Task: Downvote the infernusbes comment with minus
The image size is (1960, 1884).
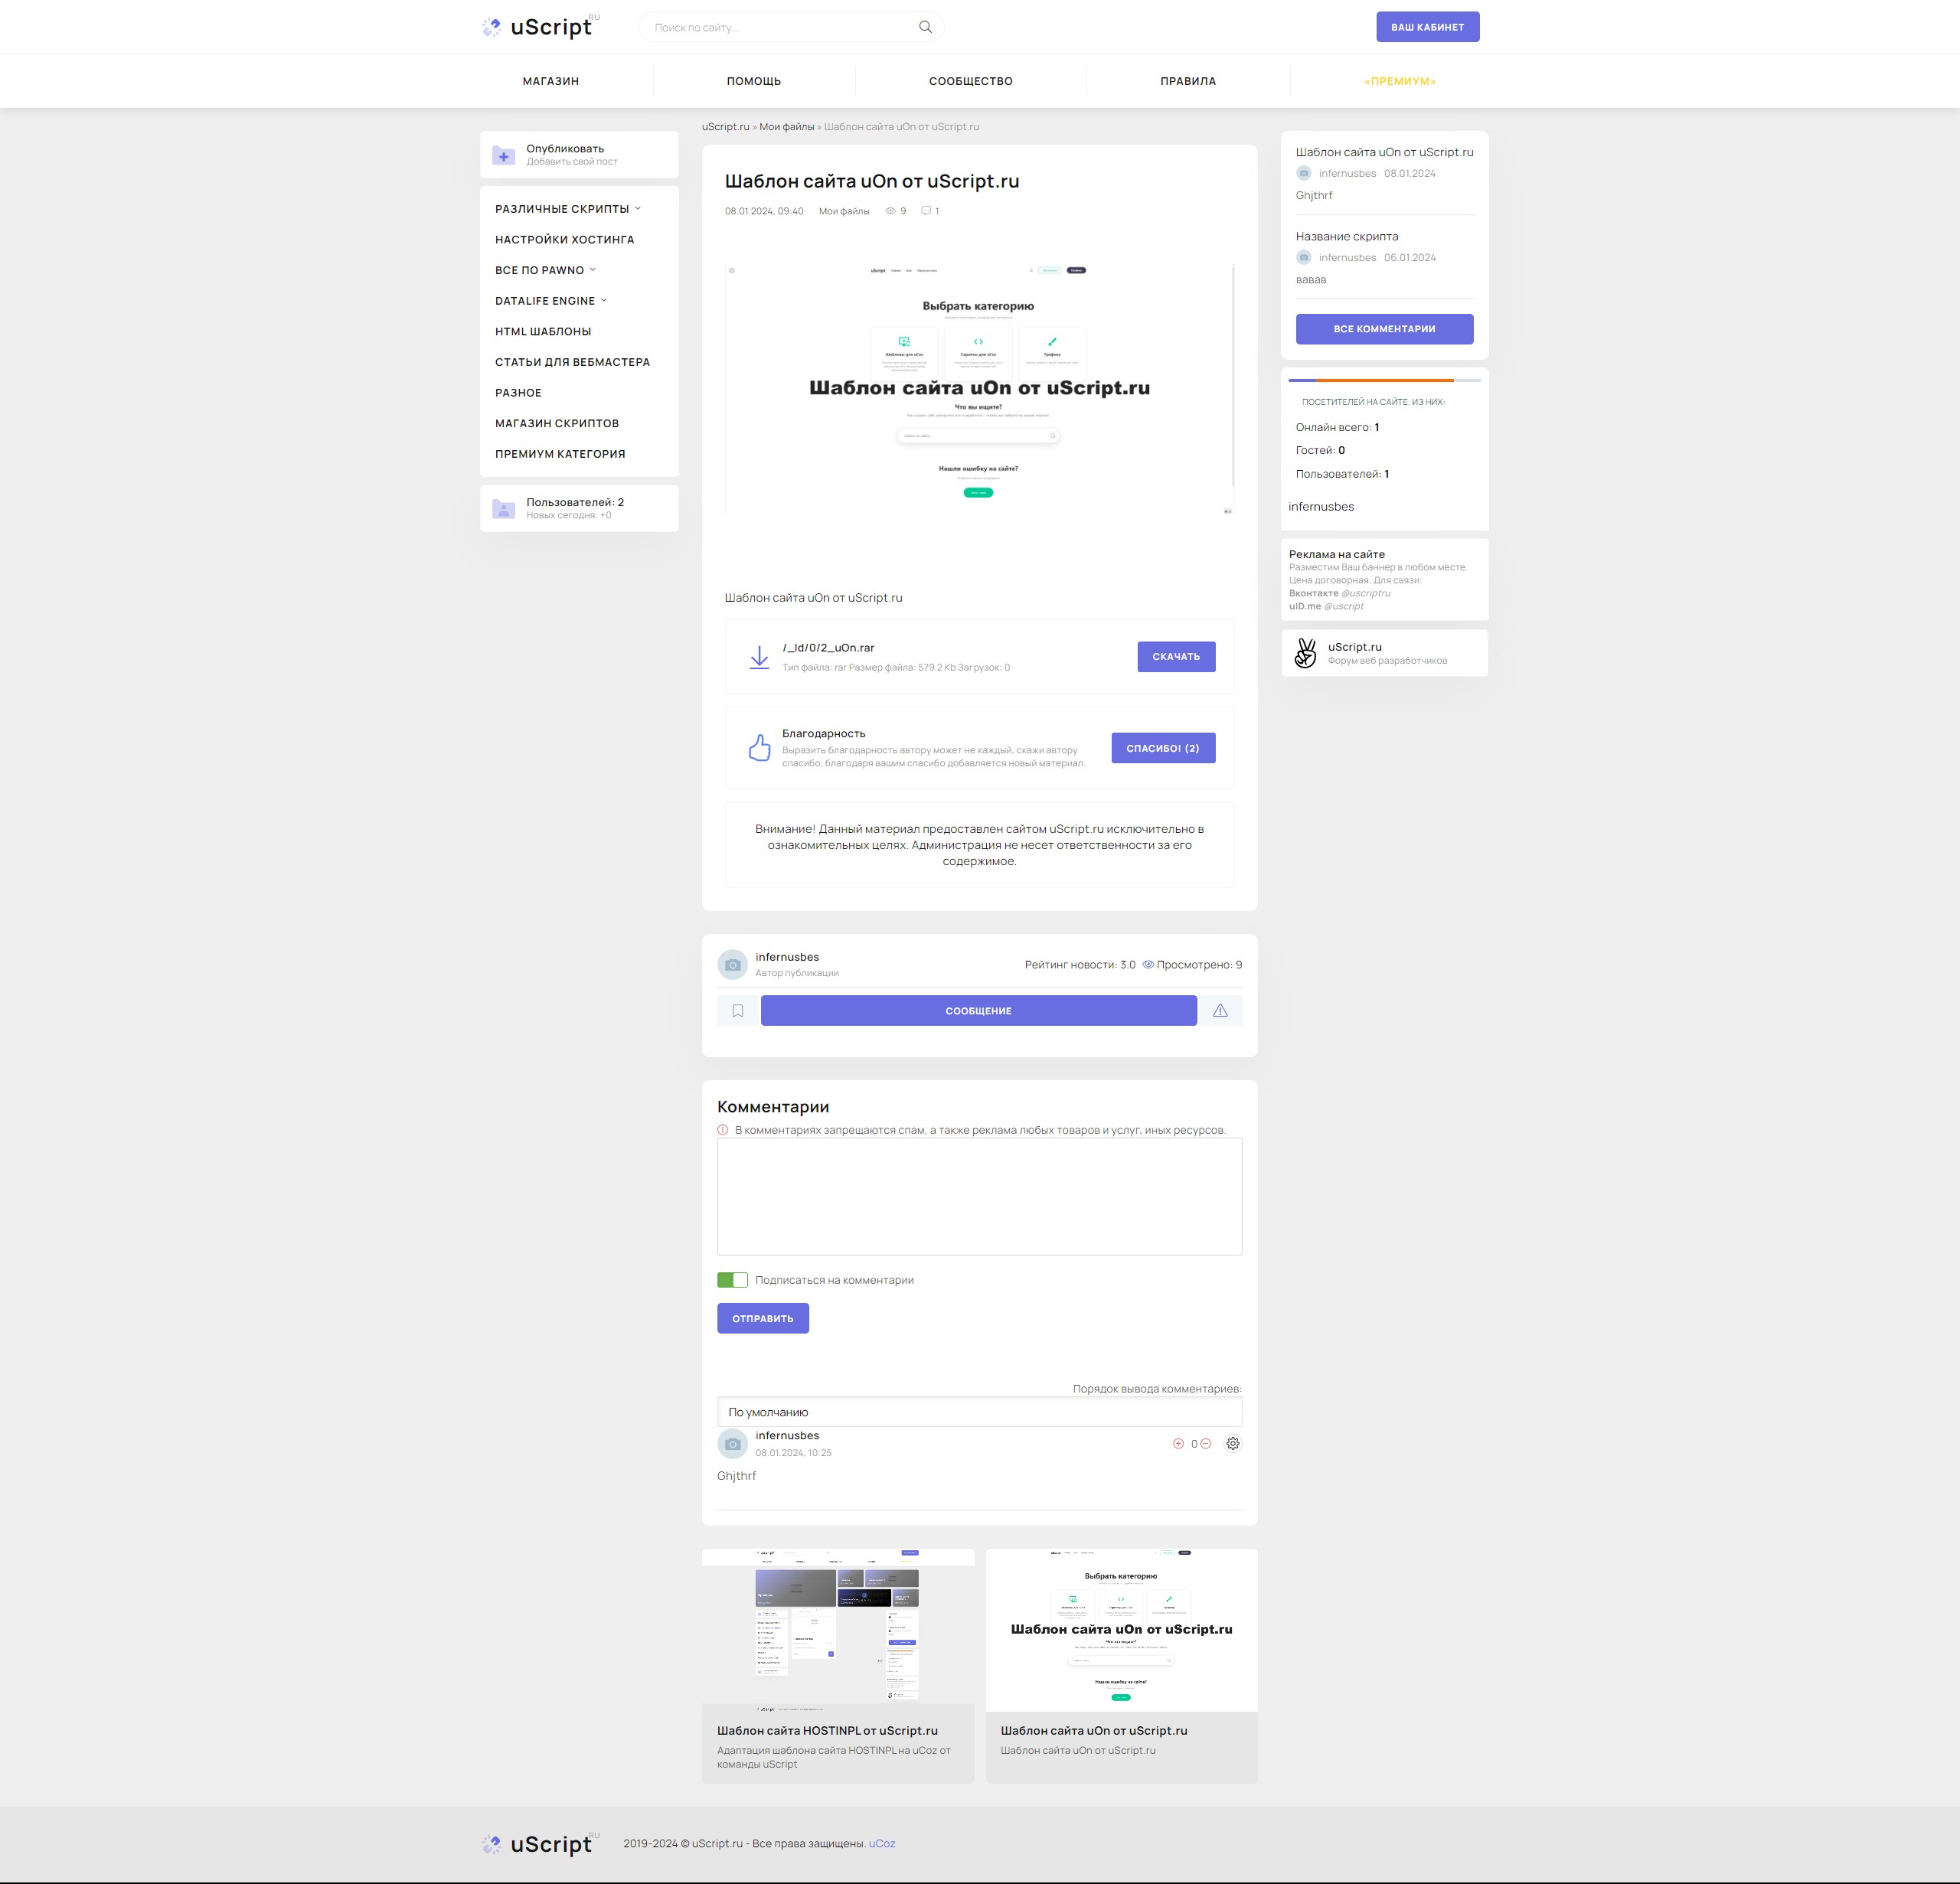Action: point(1206,1443)
